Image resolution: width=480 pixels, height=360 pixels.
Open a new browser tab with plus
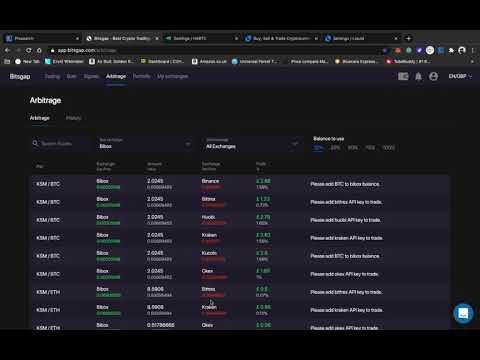pos(408,38)
